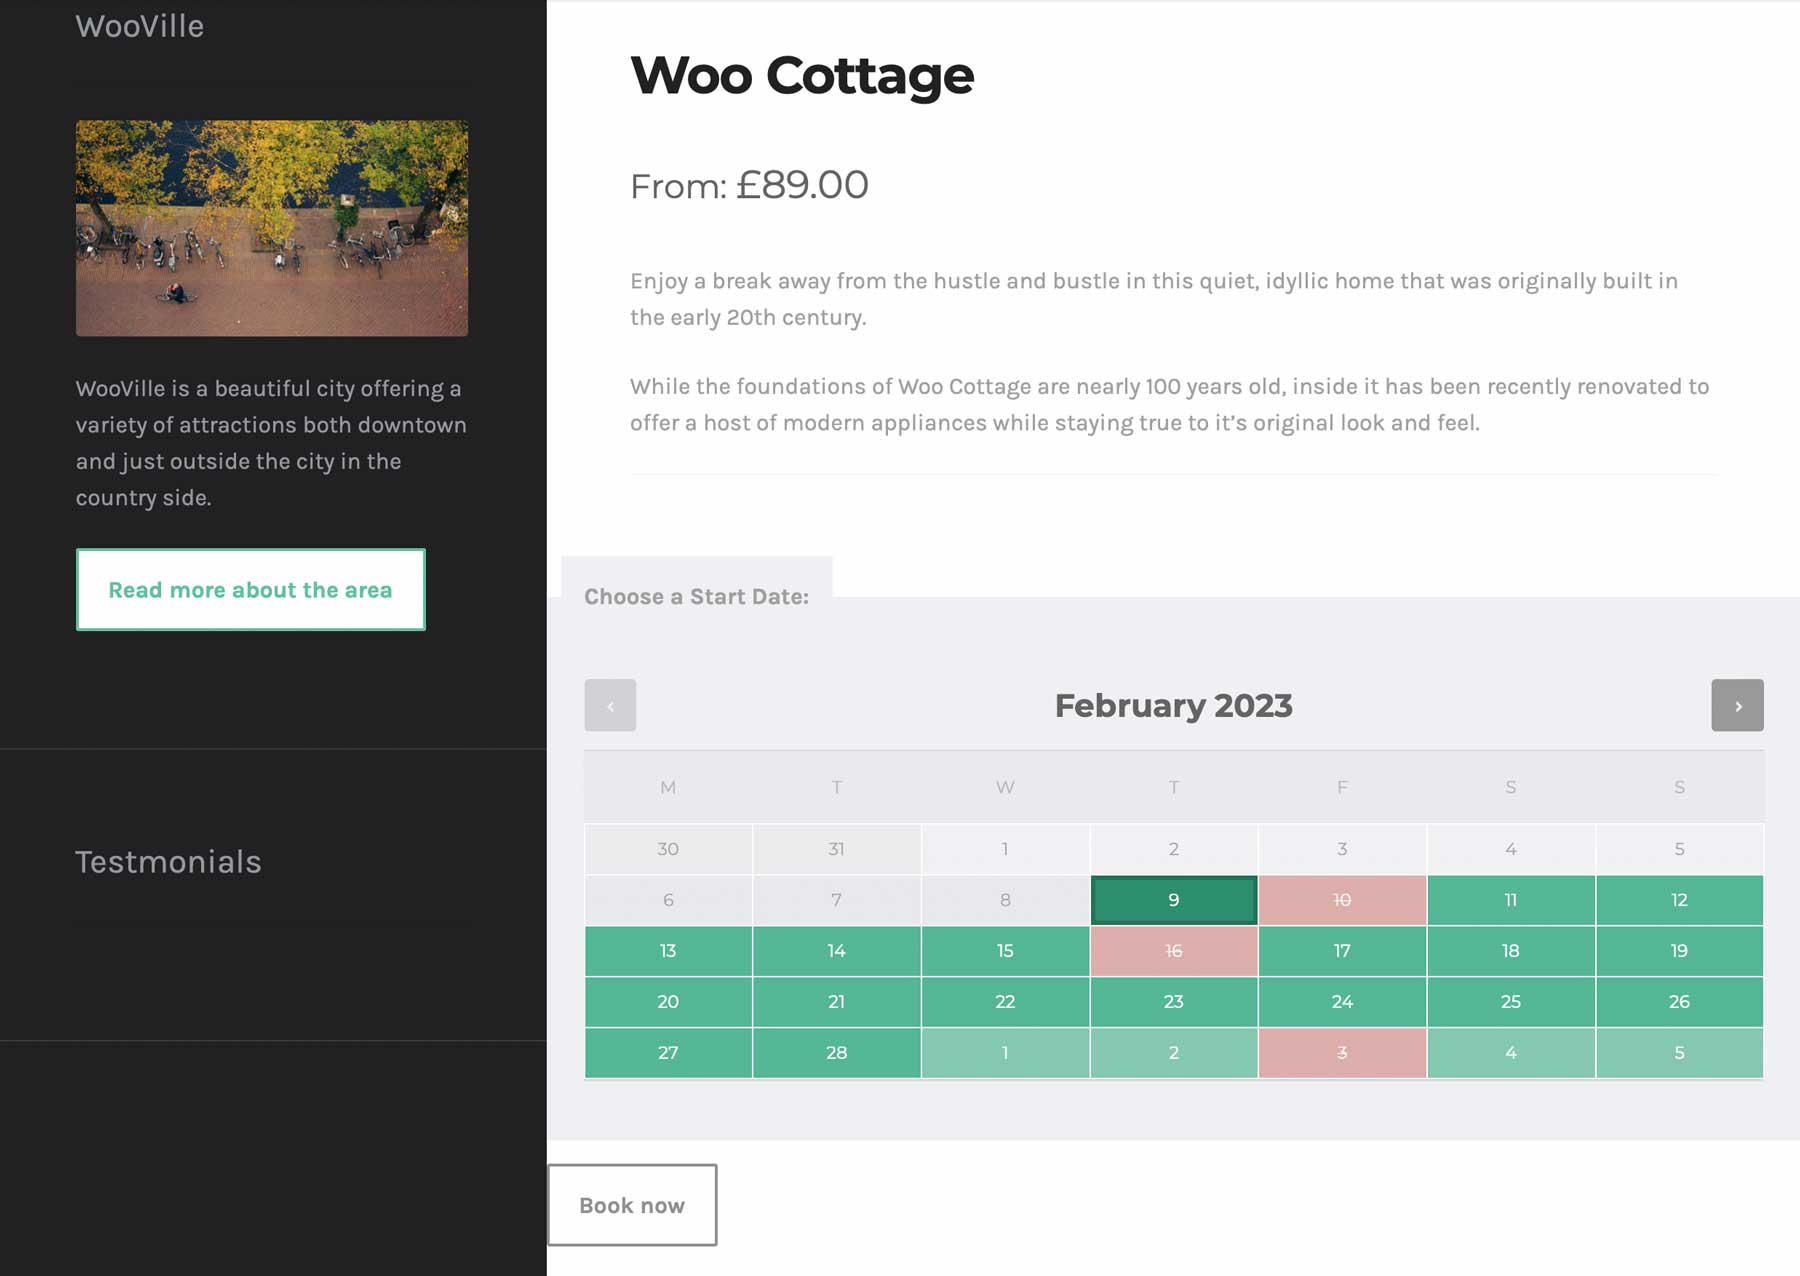Select the unavailable date February 10
This screenshot has height=1276, width=1800.
(x=1342, y=900)
